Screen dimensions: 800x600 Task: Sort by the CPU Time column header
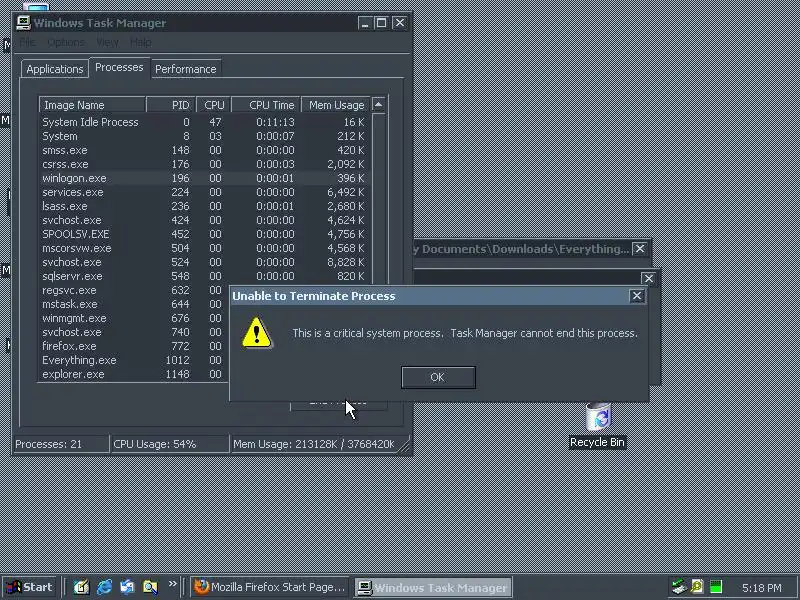click(x=266, y=105)
